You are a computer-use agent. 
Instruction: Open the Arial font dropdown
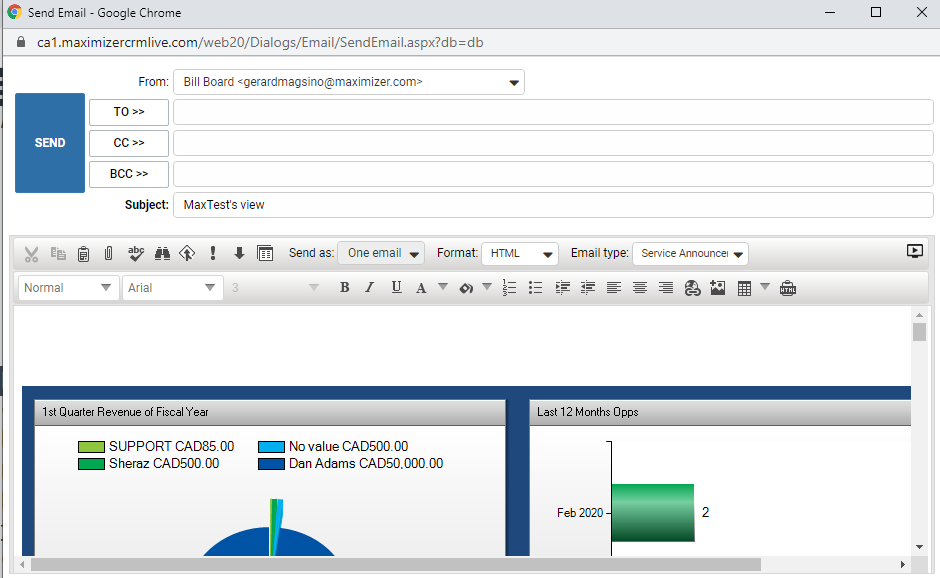pyautogui.click(x=173, y=288)
